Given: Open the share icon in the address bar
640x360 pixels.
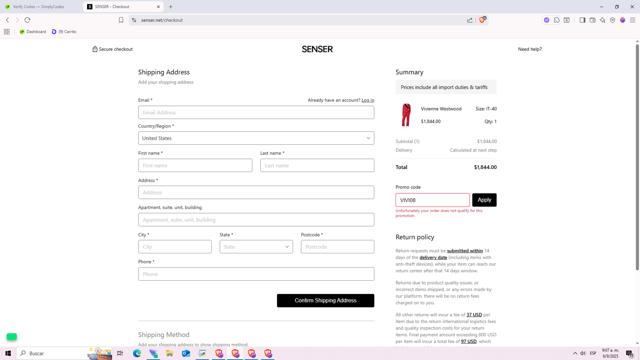Looking at the screenshot, I should pyautogui.click(x=470, y=20).
